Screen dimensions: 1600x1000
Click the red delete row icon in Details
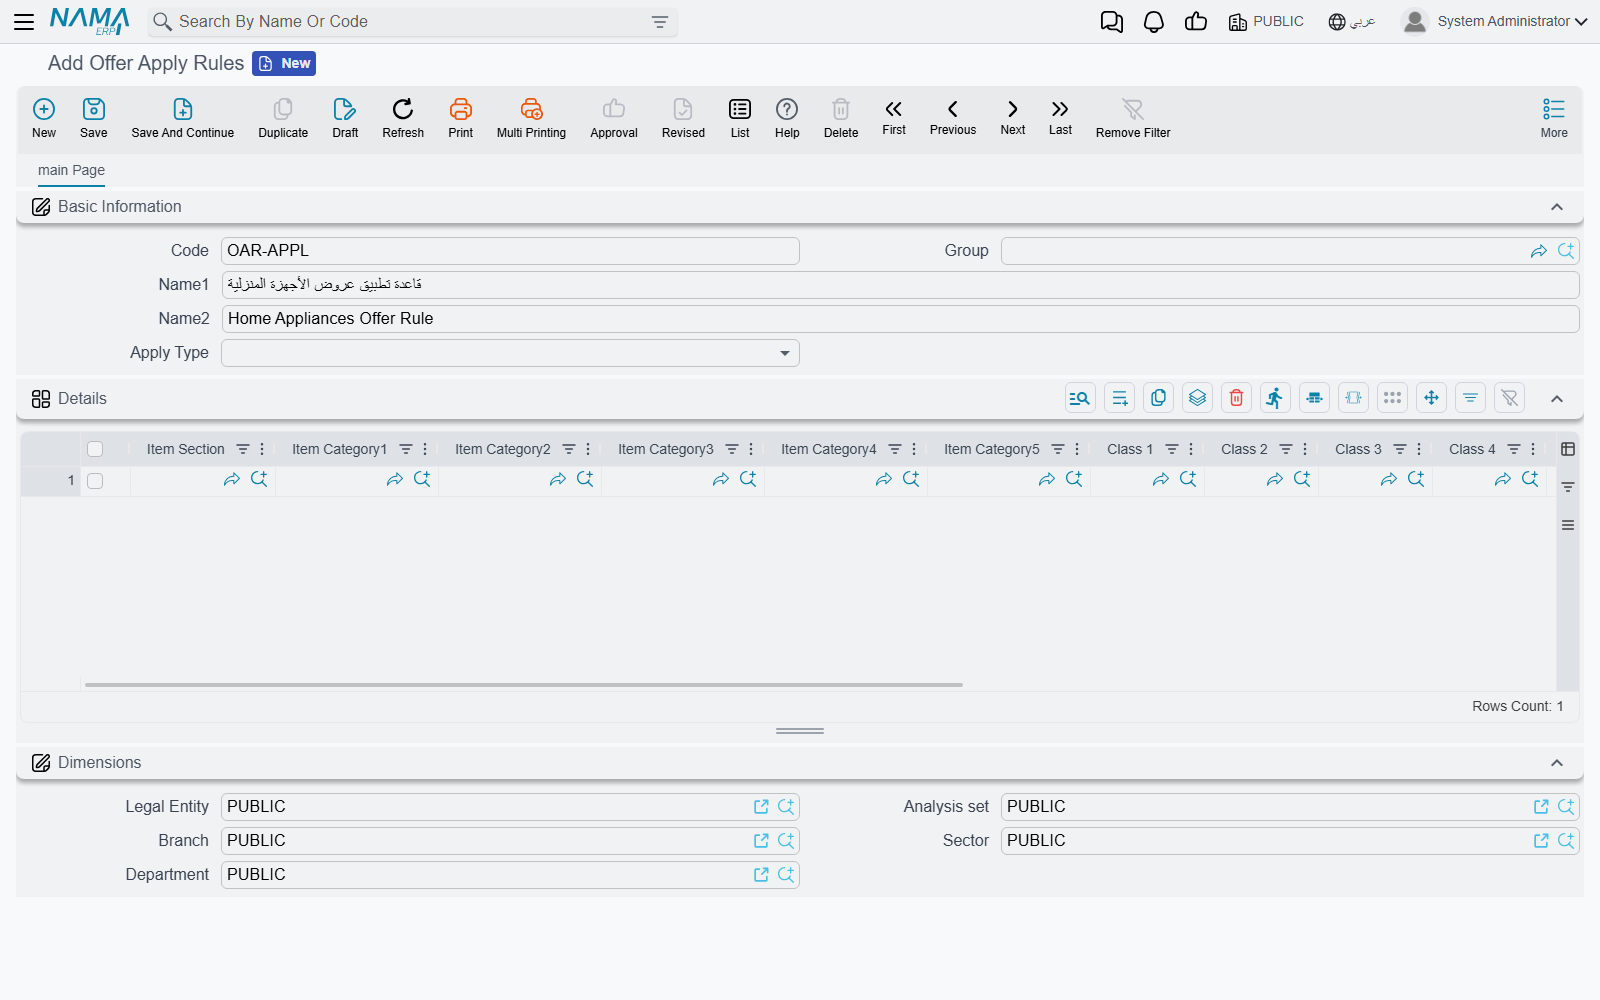pos(1236,398)
